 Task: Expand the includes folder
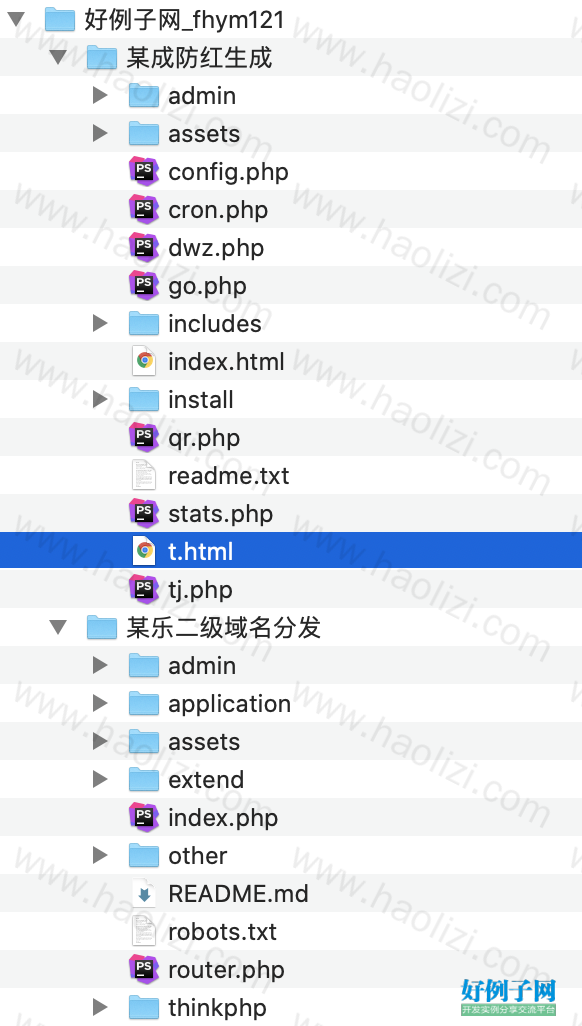click(100, 323)
